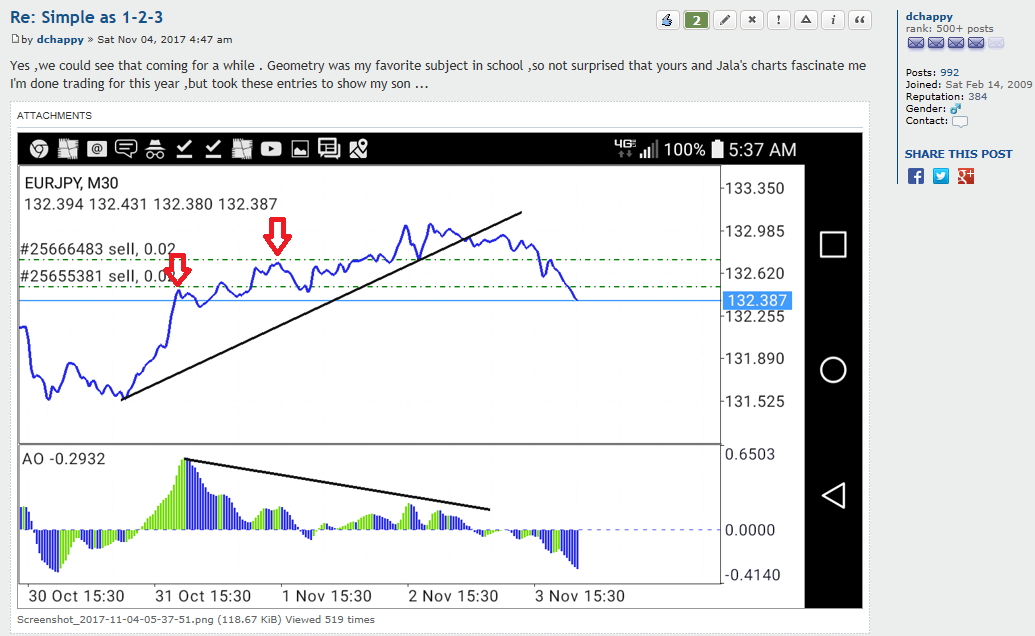Open the 384 reputation link
Screen dimensions: 1035x636
coord(978,96)
